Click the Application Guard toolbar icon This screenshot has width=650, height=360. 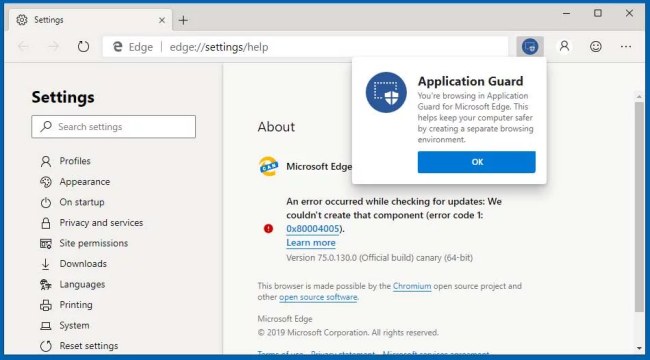530,46
